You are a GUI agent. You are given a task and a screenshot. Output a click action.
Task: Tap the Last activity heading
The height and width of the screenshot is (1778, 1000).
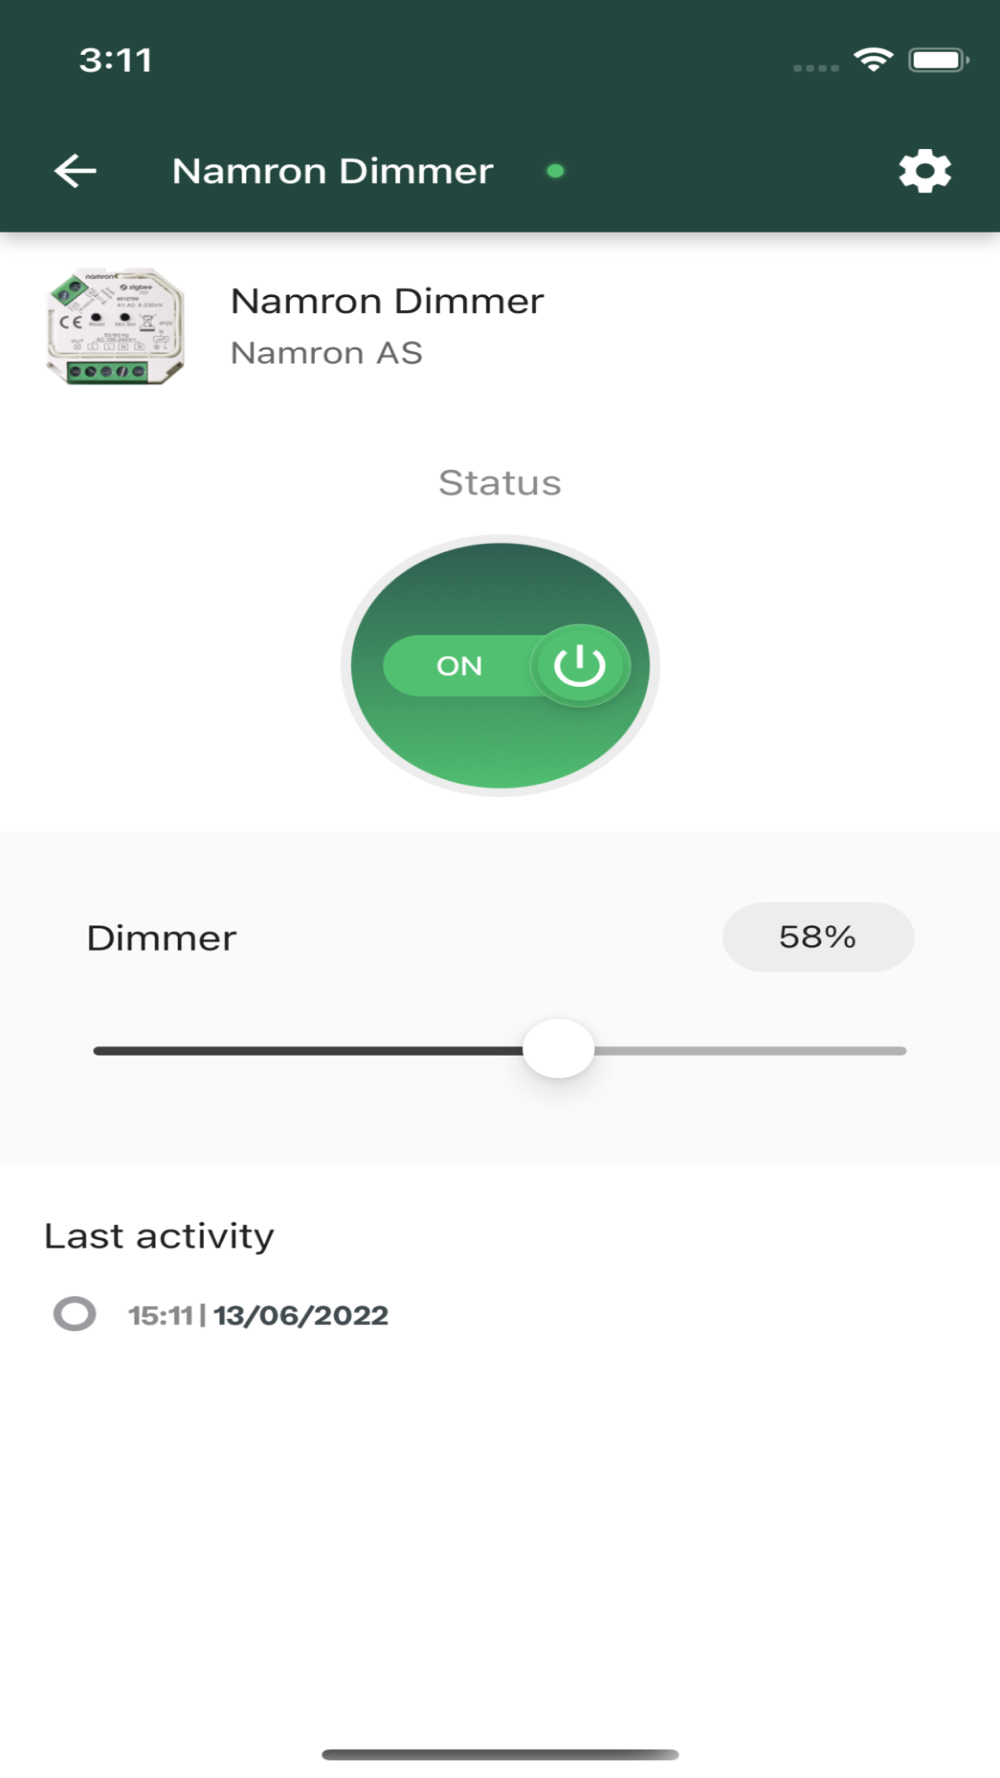tap(159, 1236)
